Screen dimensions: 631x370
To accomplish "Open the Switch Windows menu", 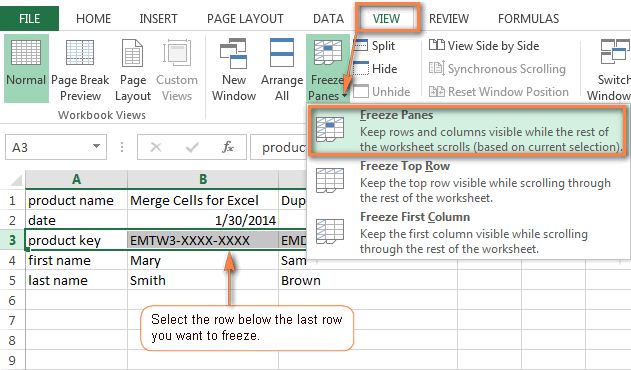I will [609, 69].
